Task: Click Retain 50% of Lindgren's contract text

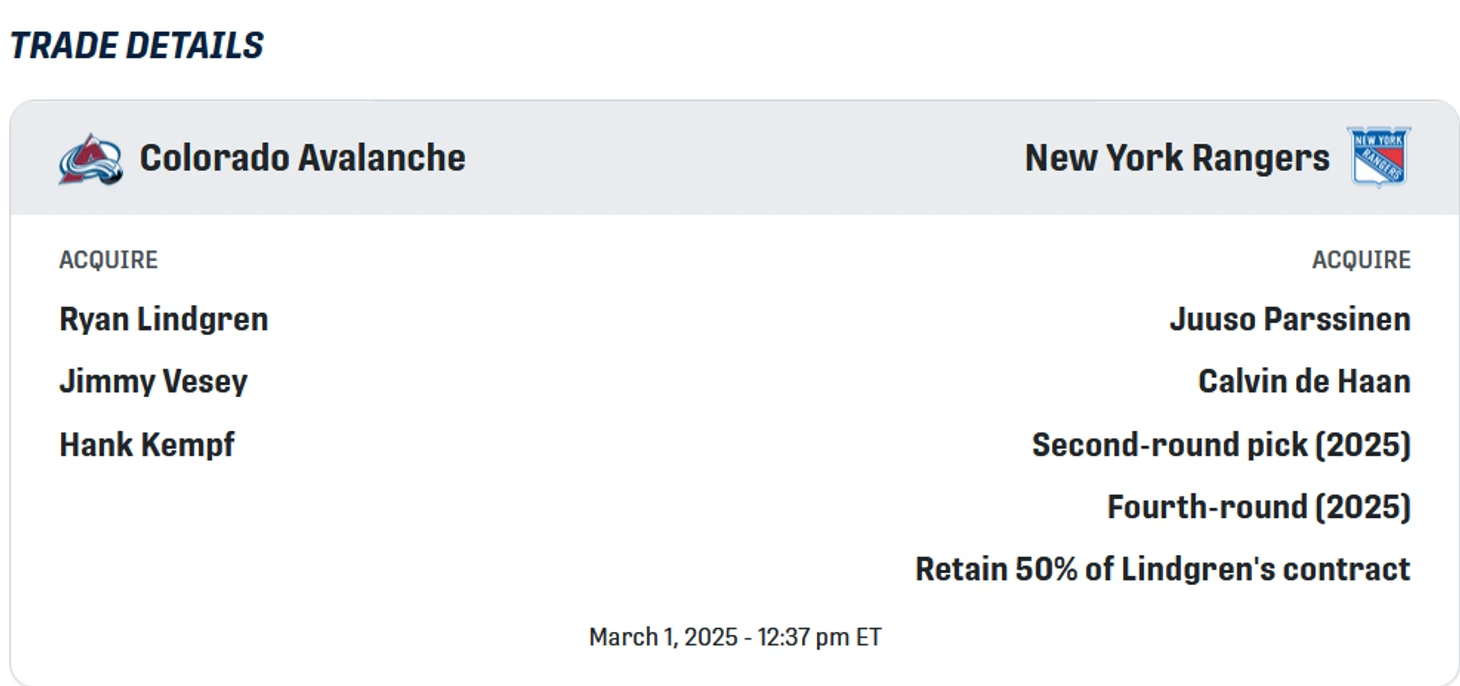Action: pyautogui.click(x=1163, y=569)
